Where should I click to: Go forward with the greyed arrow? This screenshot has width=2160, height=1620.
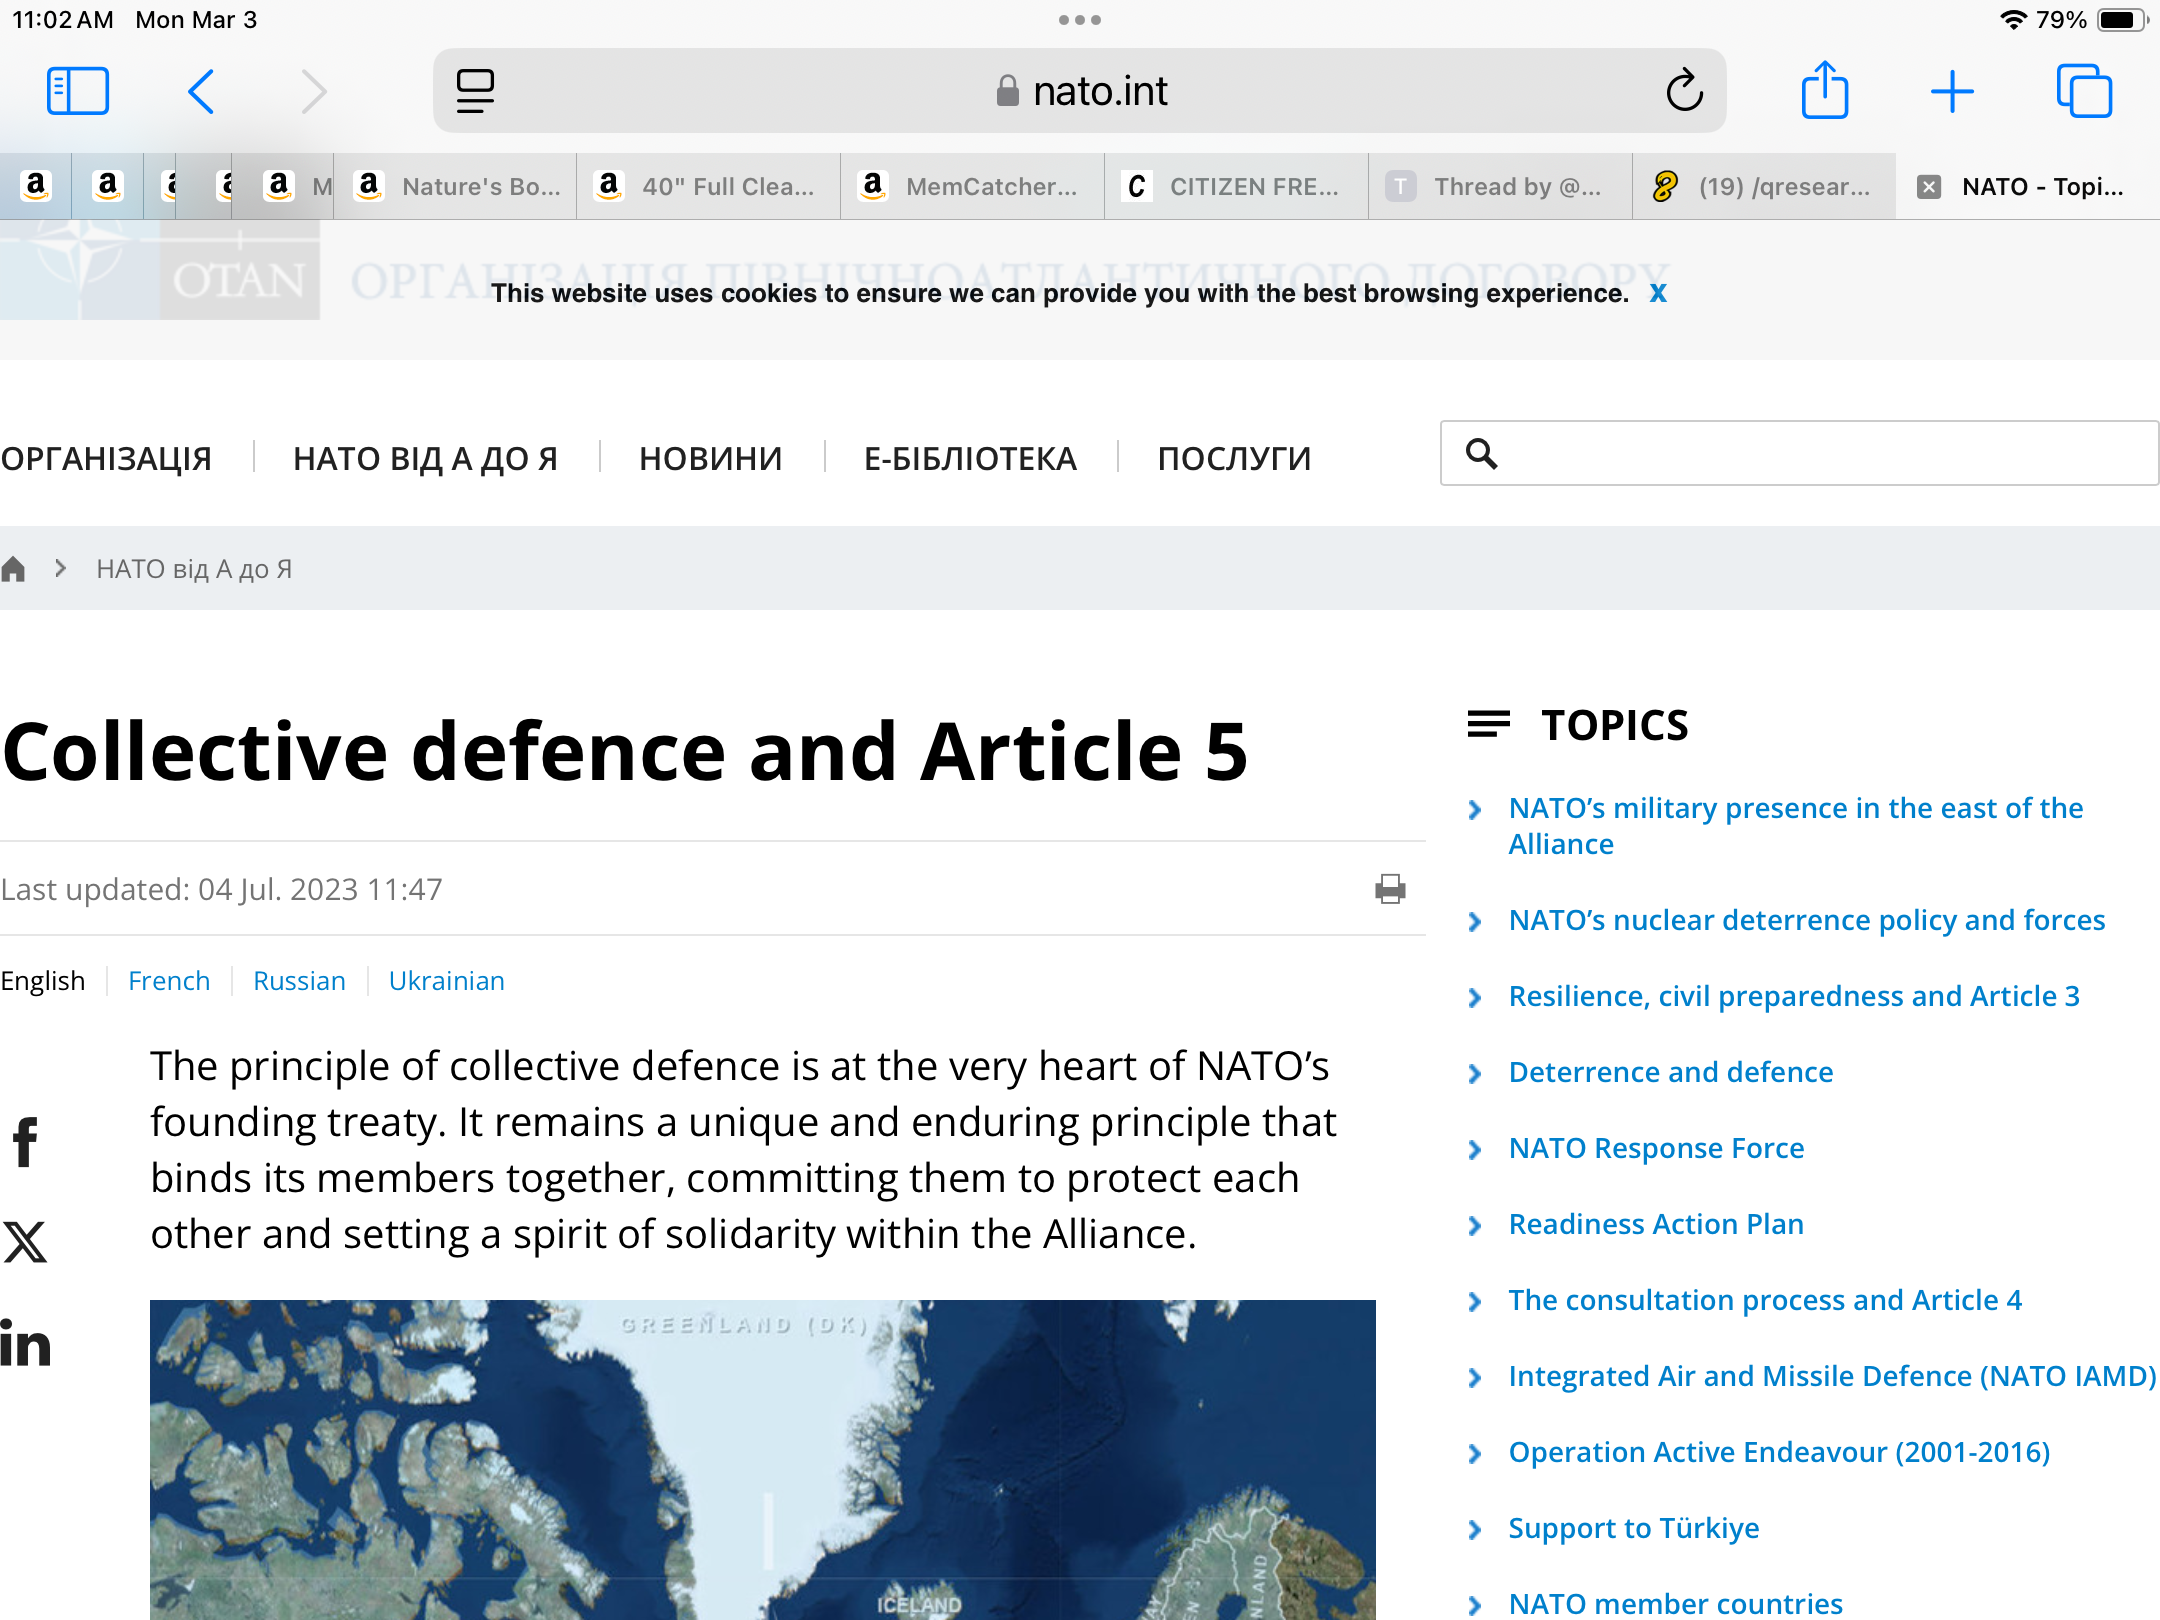click(313, 91)
